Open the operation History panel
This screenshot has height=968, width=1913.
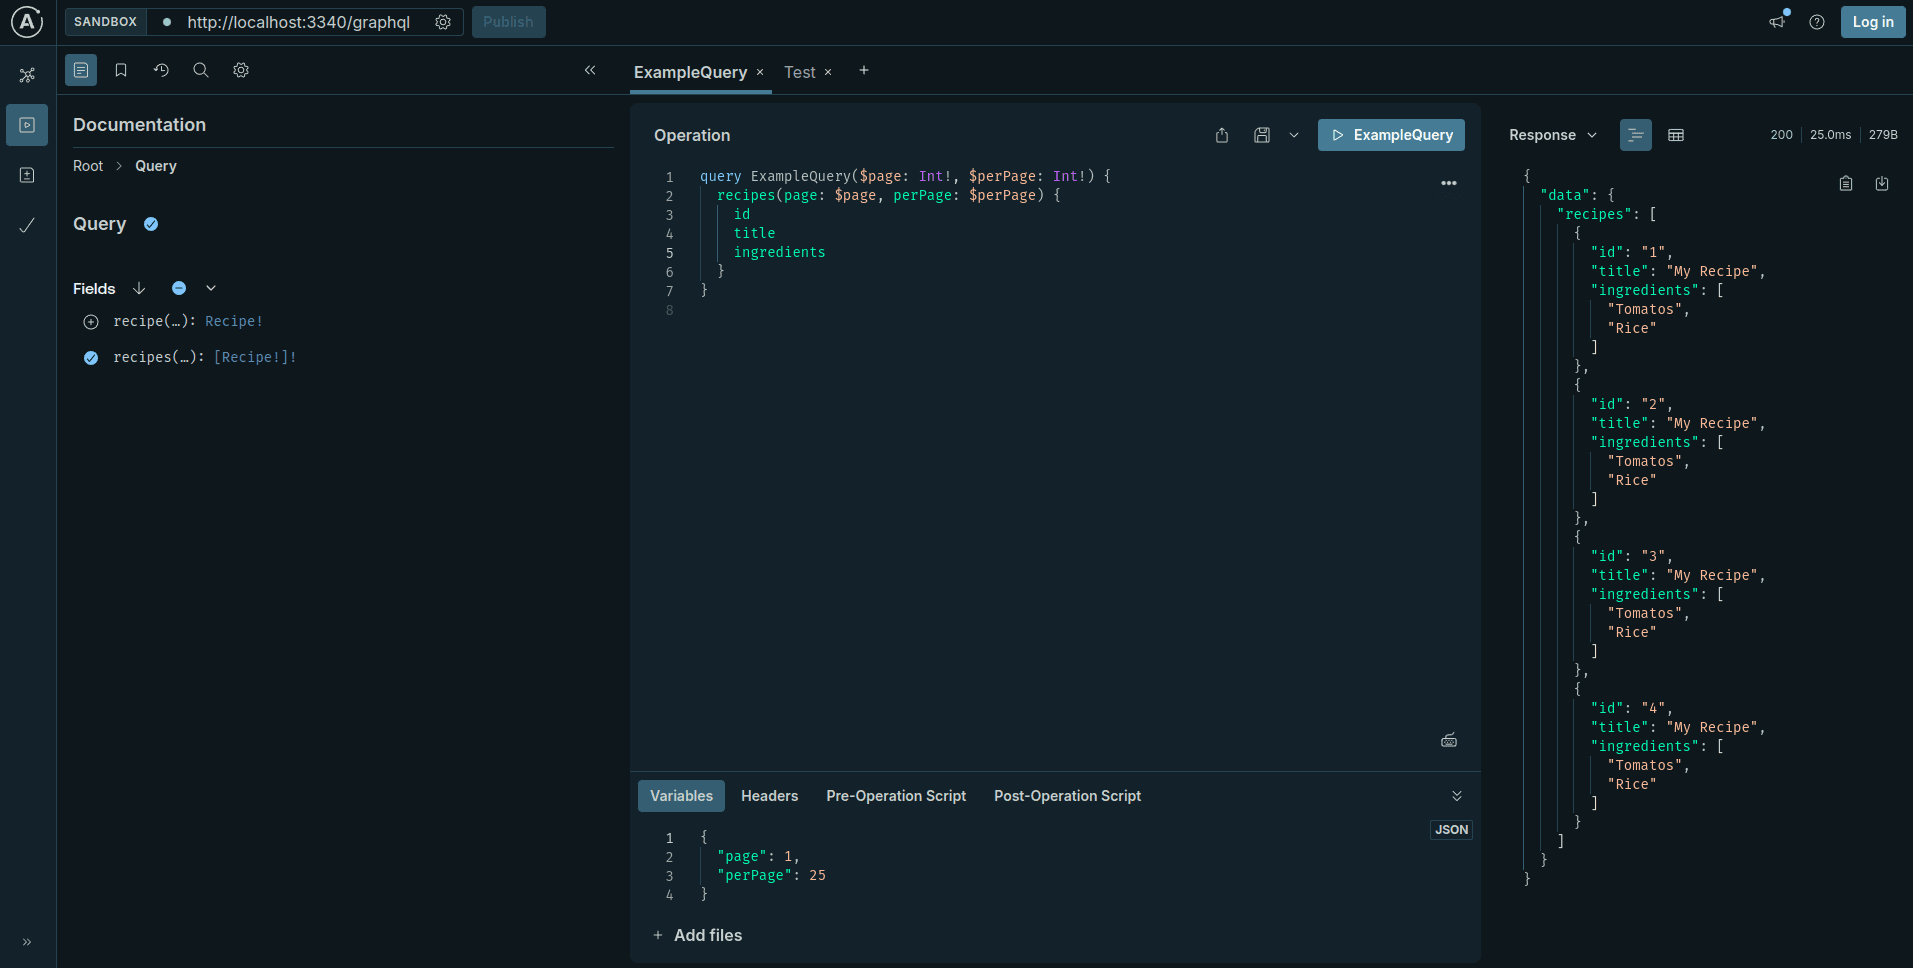pyautogui.click(x=161, y=70)
